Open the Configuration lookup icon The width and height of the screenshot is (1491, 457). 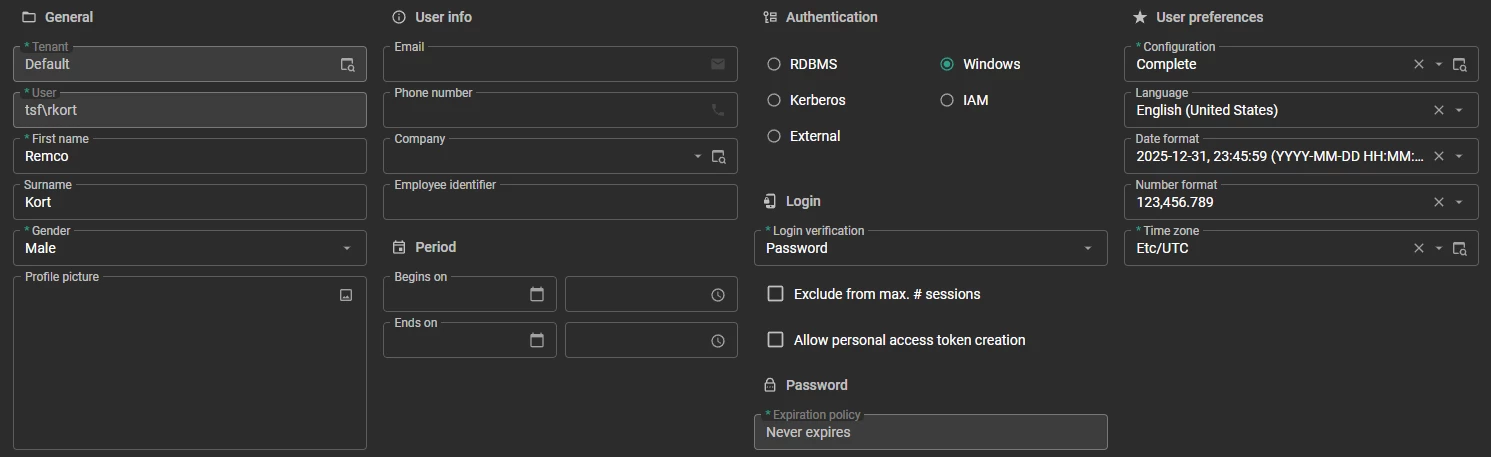pos(1460,65)
